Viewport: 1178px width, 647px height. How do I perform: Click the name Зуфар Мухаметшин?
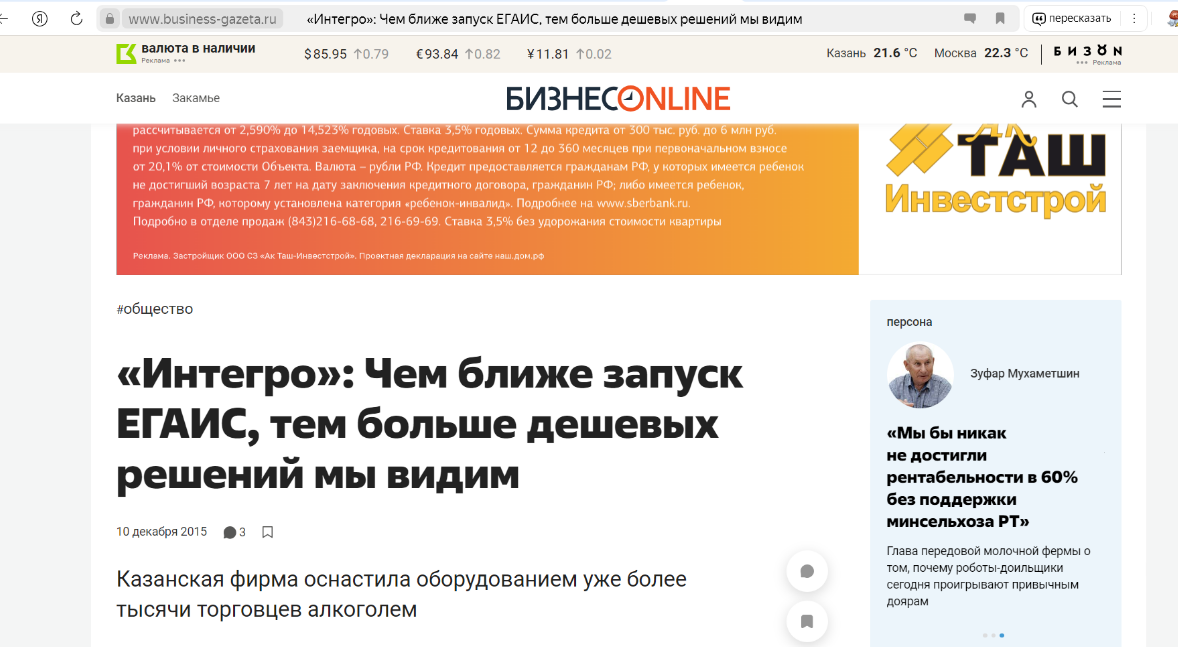(1024, 373)
